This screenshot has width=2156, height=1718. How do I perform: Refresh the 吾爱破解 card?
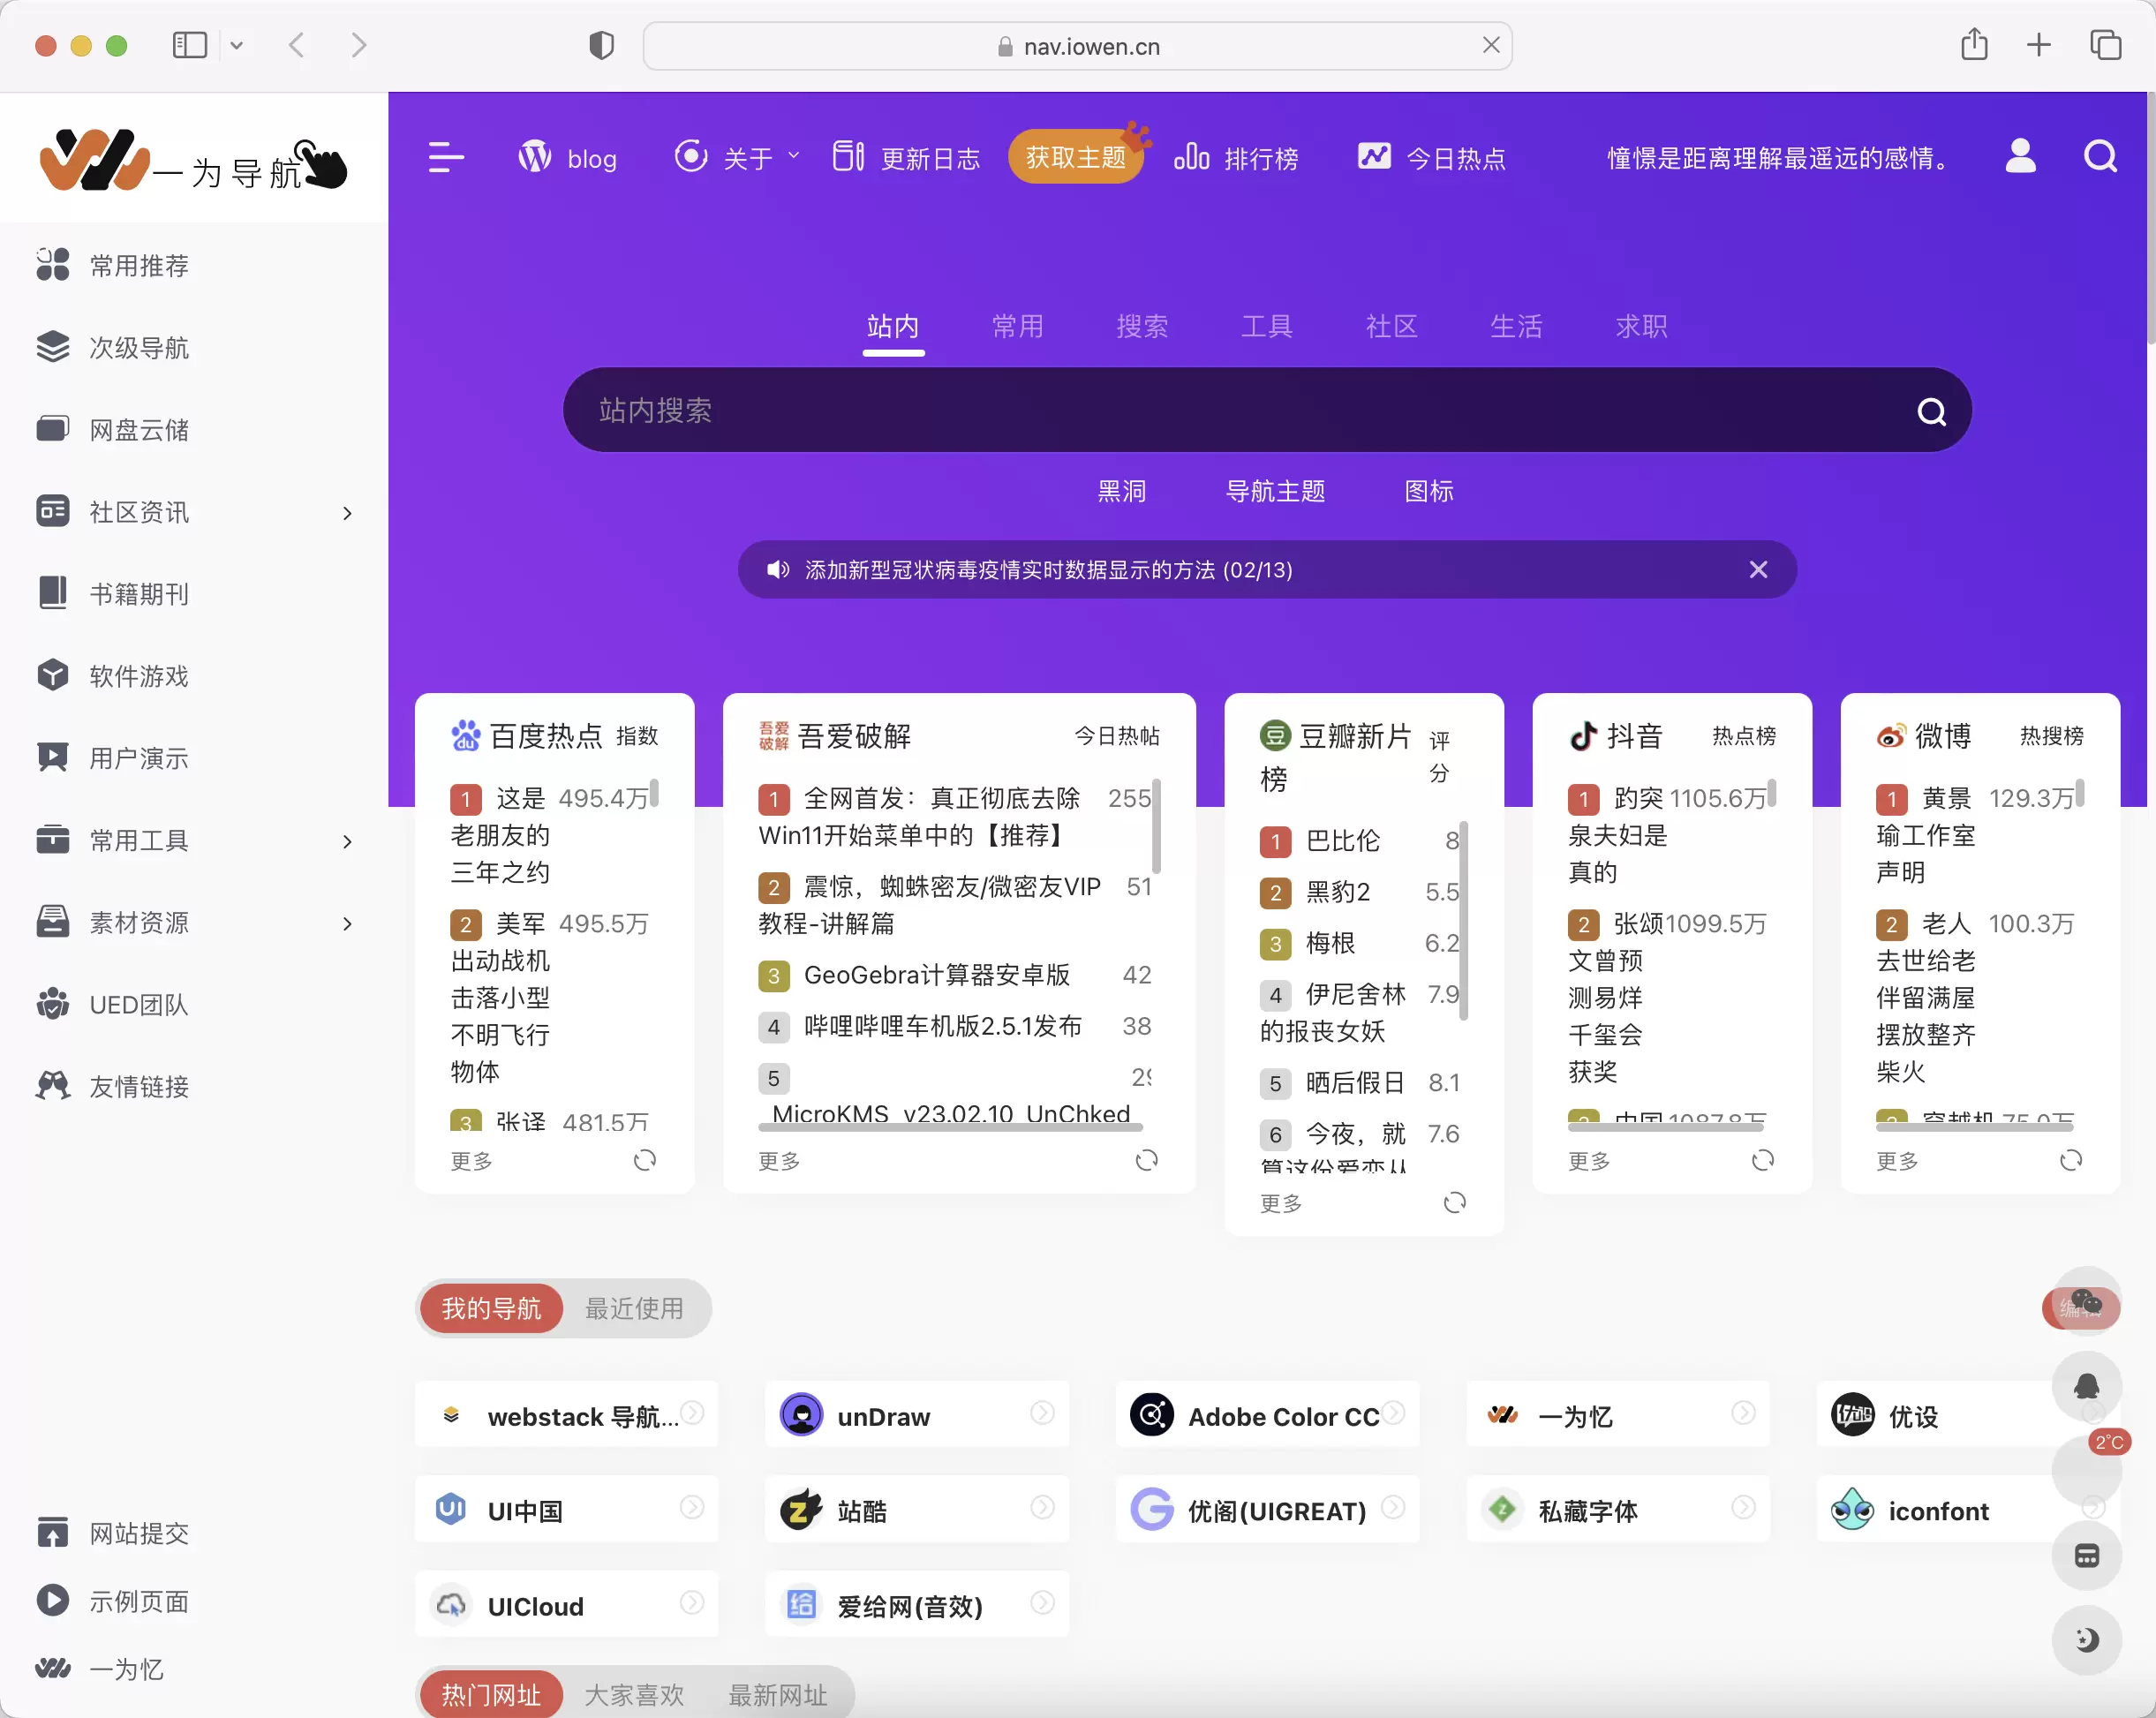1147,1160
